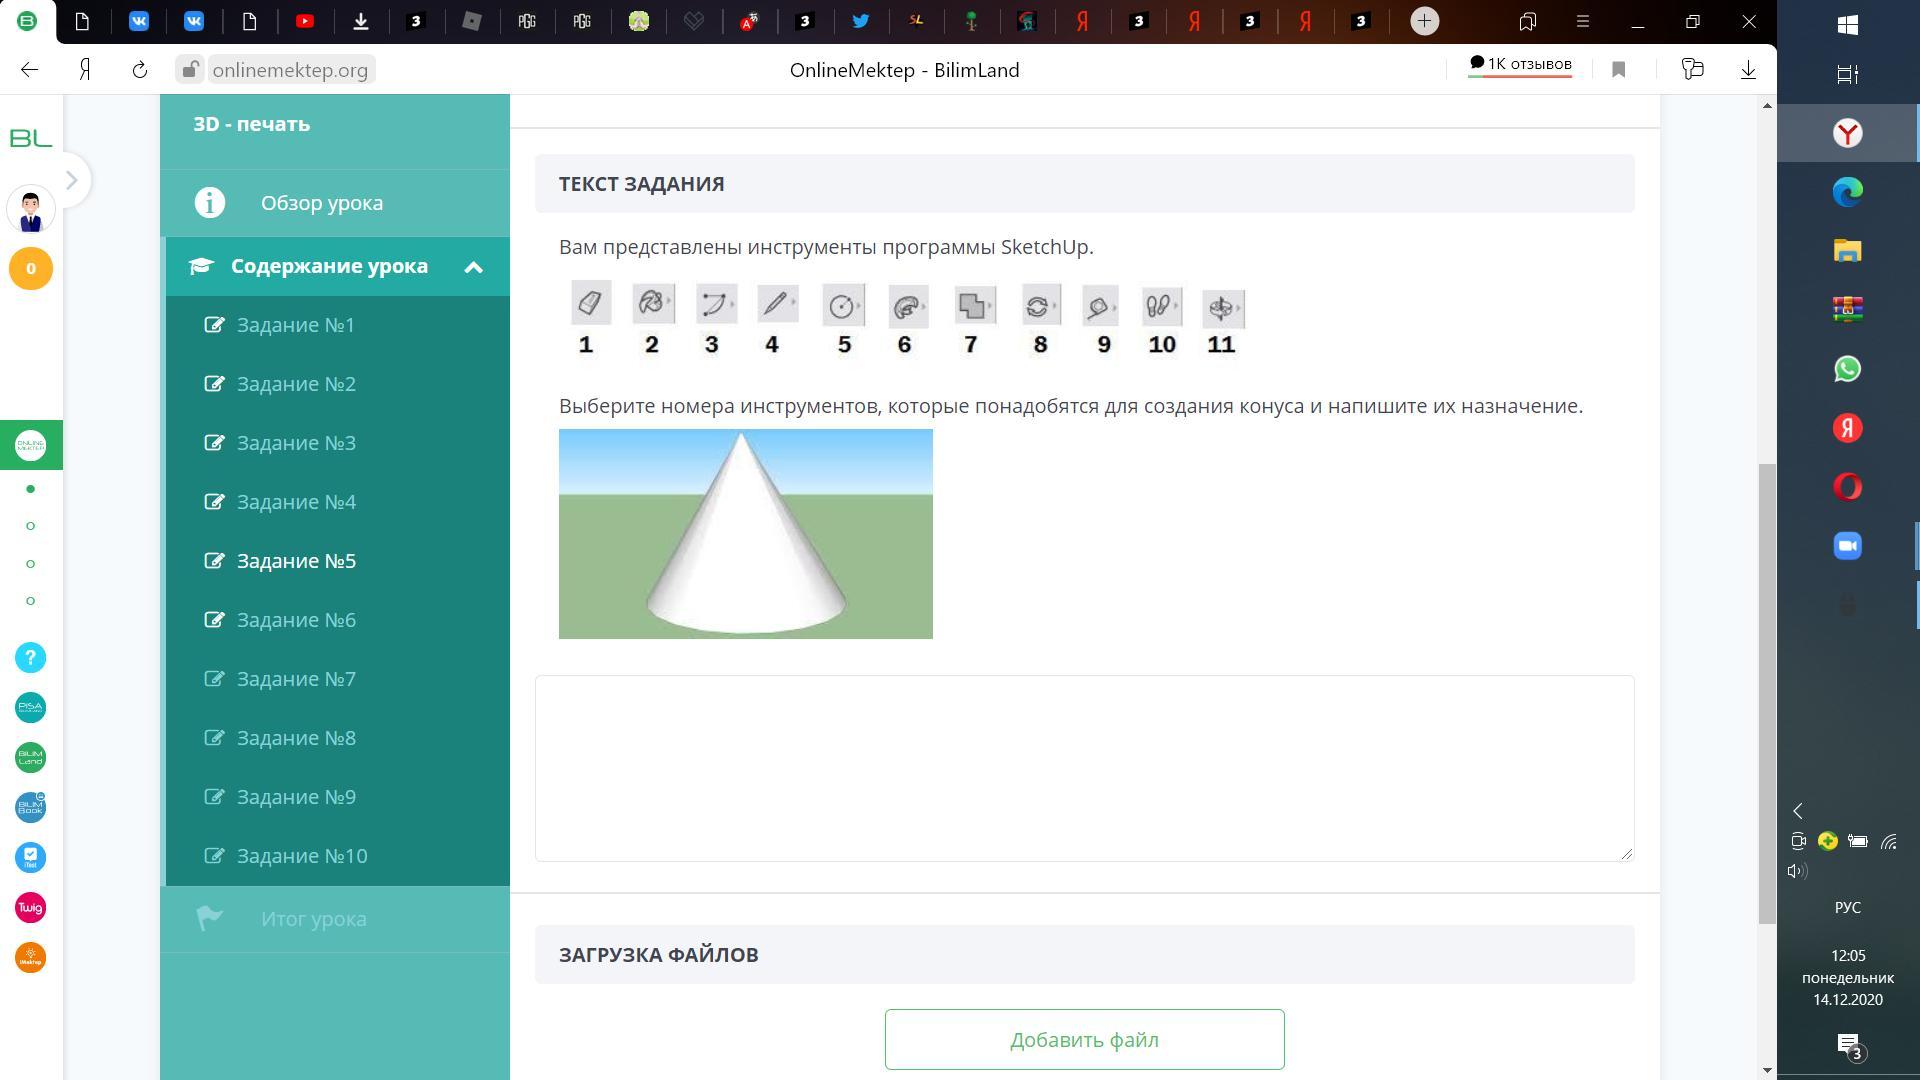Click the orange points counter badge
Screen dimensions: 1920x1080
click(30, 269)
